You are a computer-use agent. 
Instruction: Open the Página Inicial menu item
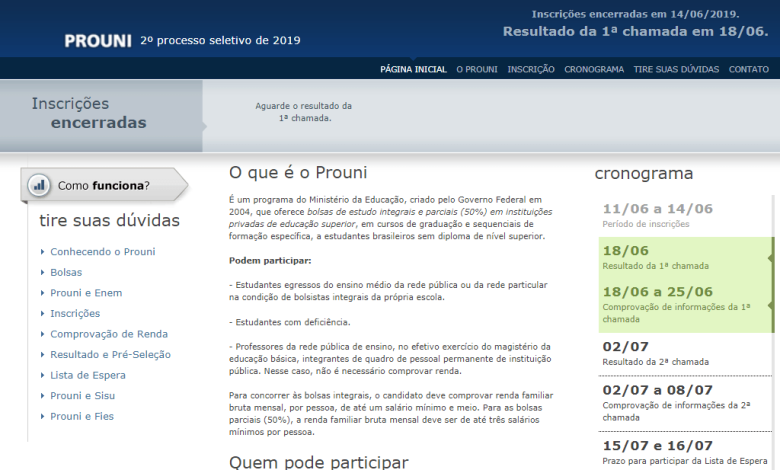(x=413, y=69)
